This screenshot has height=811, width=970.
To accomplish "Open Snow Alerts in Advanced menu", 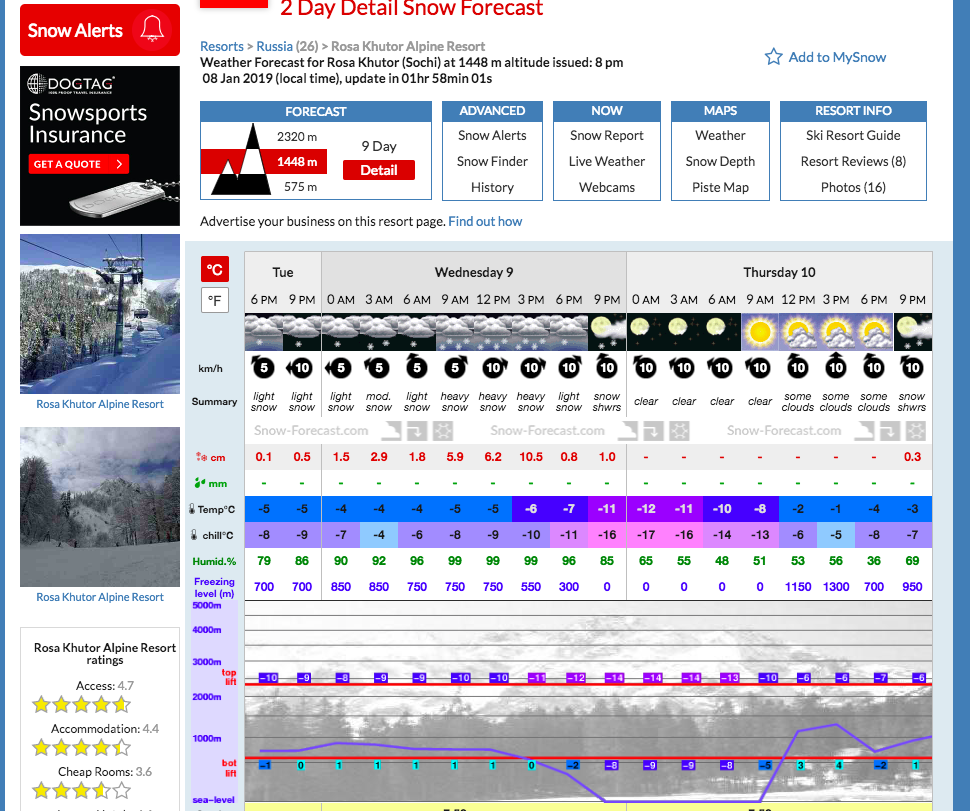I will [x=492, y=135].
